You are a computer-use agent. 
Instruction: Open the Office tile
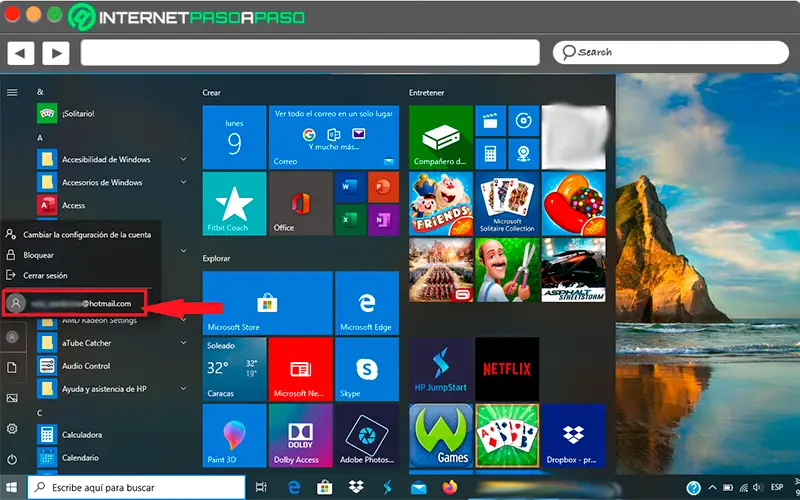301,204
